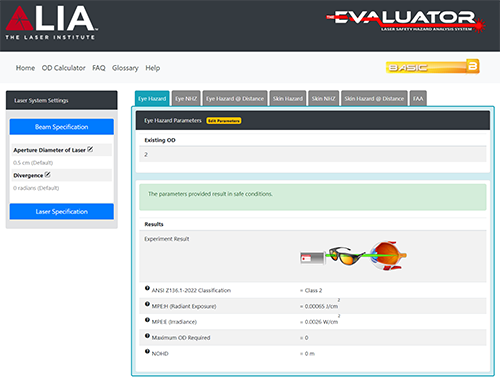This screenshot has width=500, height=380.
Task: Switch to the Skin NHZ tab
Action: (323, 99)
